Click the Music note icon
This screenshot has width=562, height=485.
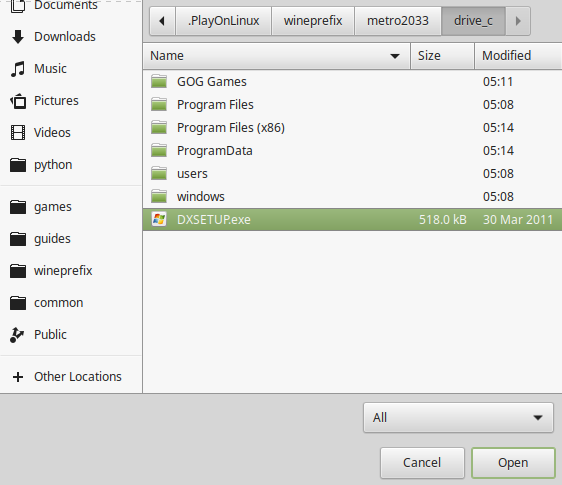click(x=18, y=69)
